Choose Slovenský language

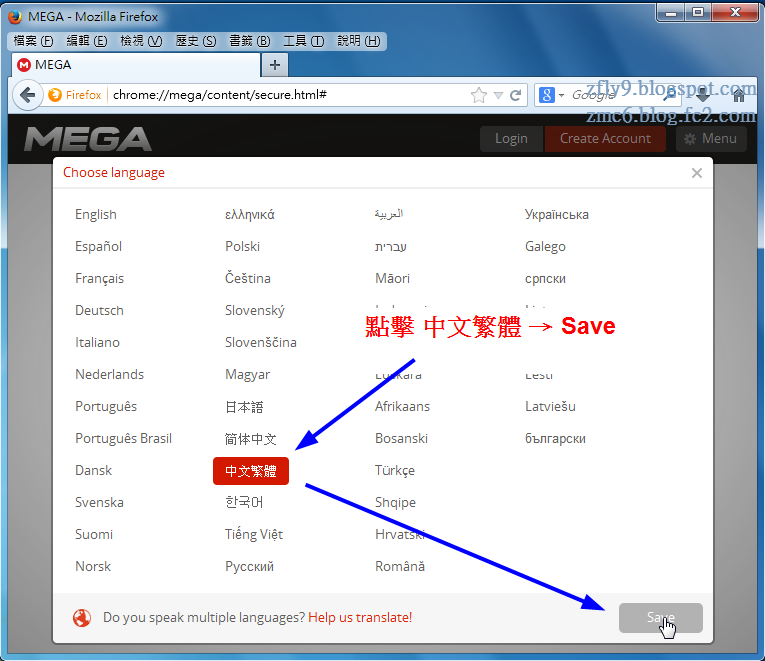(255, 310)
